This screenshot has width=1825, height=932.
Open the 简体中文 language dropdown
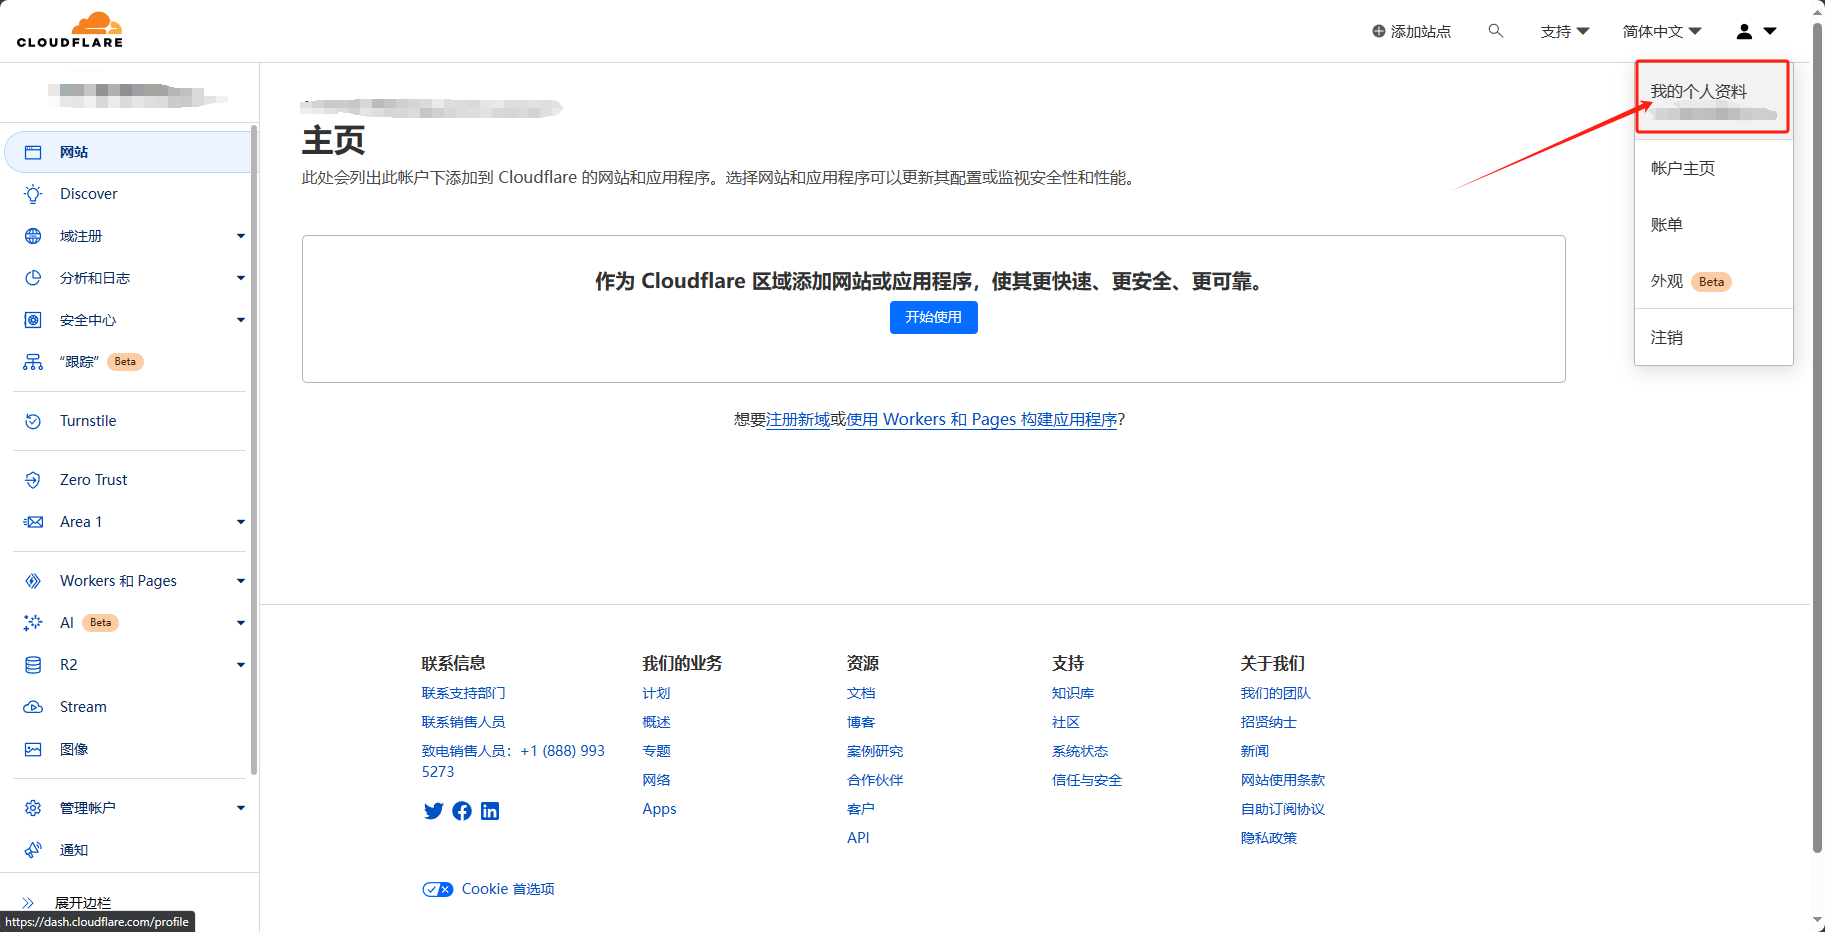tap(1662, 31)
